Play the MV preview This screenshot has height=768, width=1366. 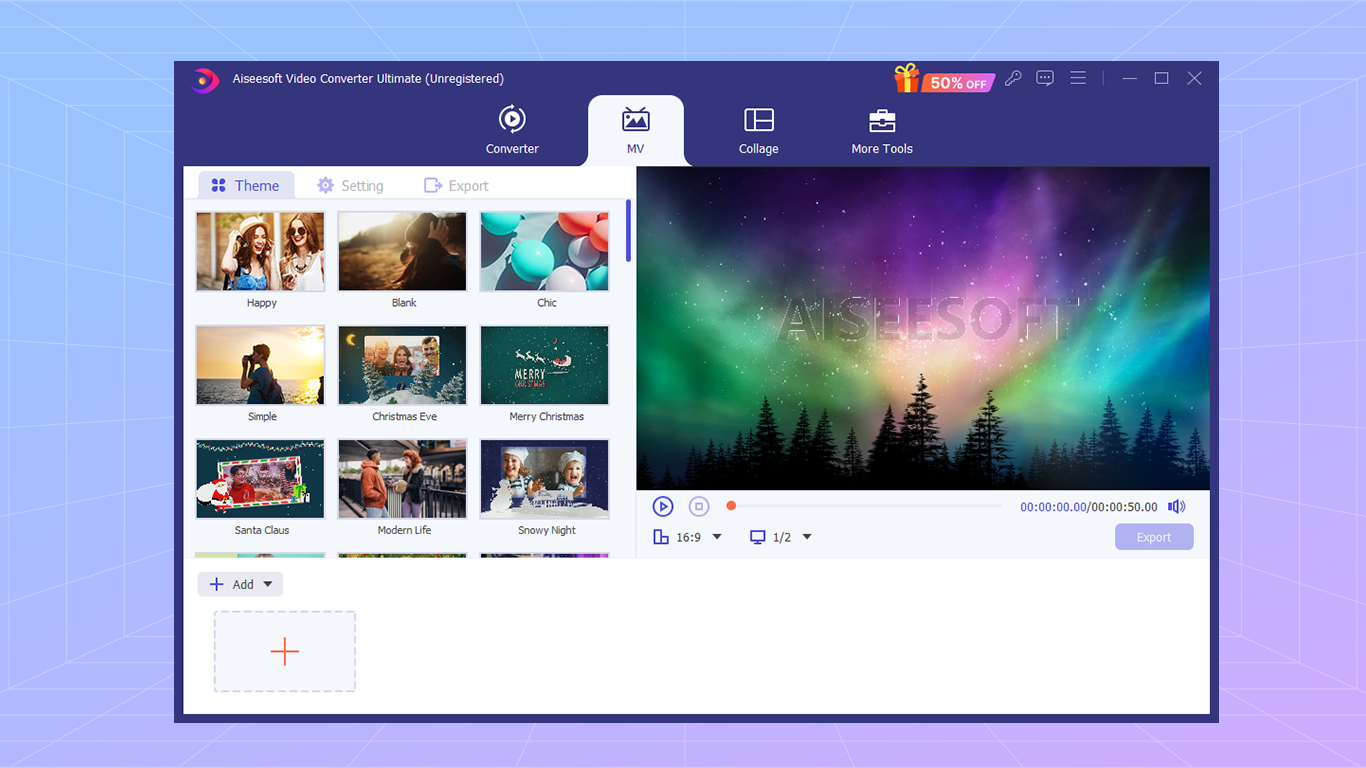pyautogui.click(x=663, y=506)
